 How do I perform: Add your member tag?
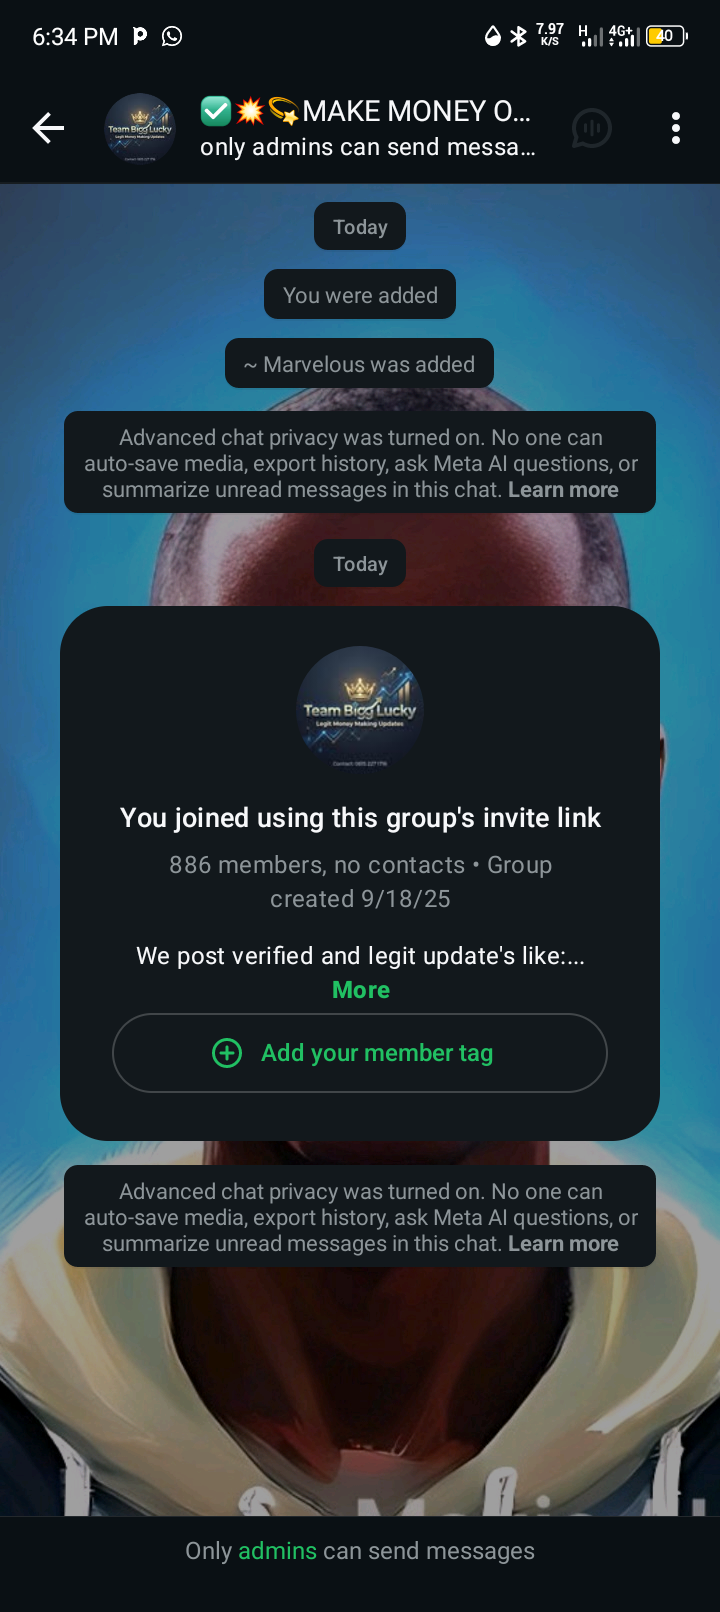click(x=360, y=1053)
